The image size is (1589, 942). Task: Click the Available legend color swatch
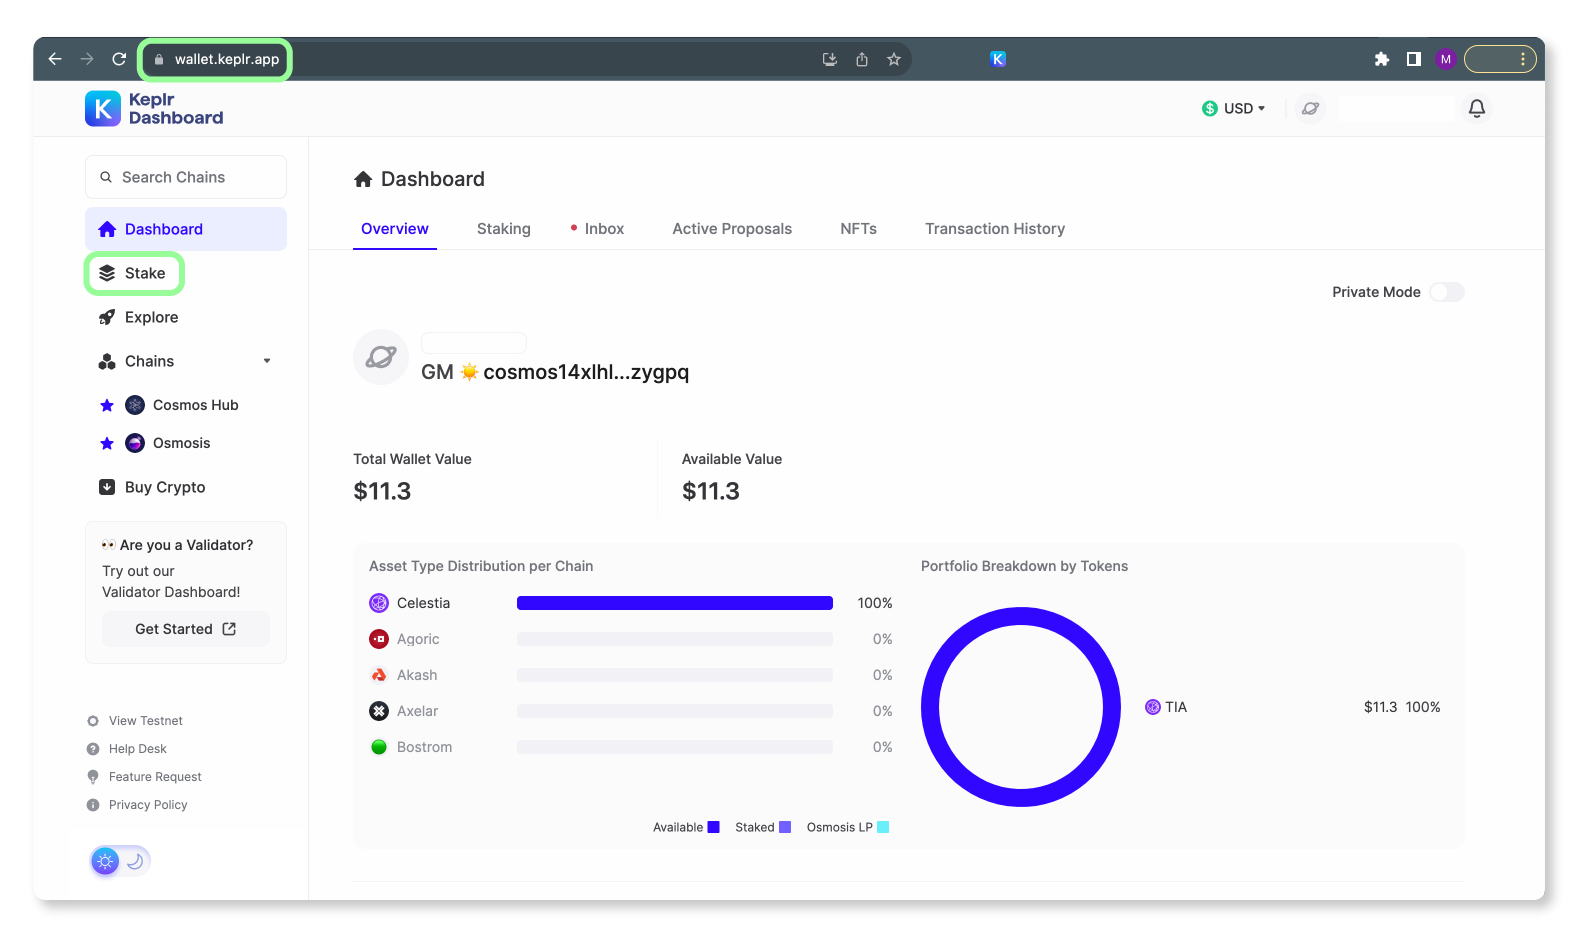(x=714, y=827)
